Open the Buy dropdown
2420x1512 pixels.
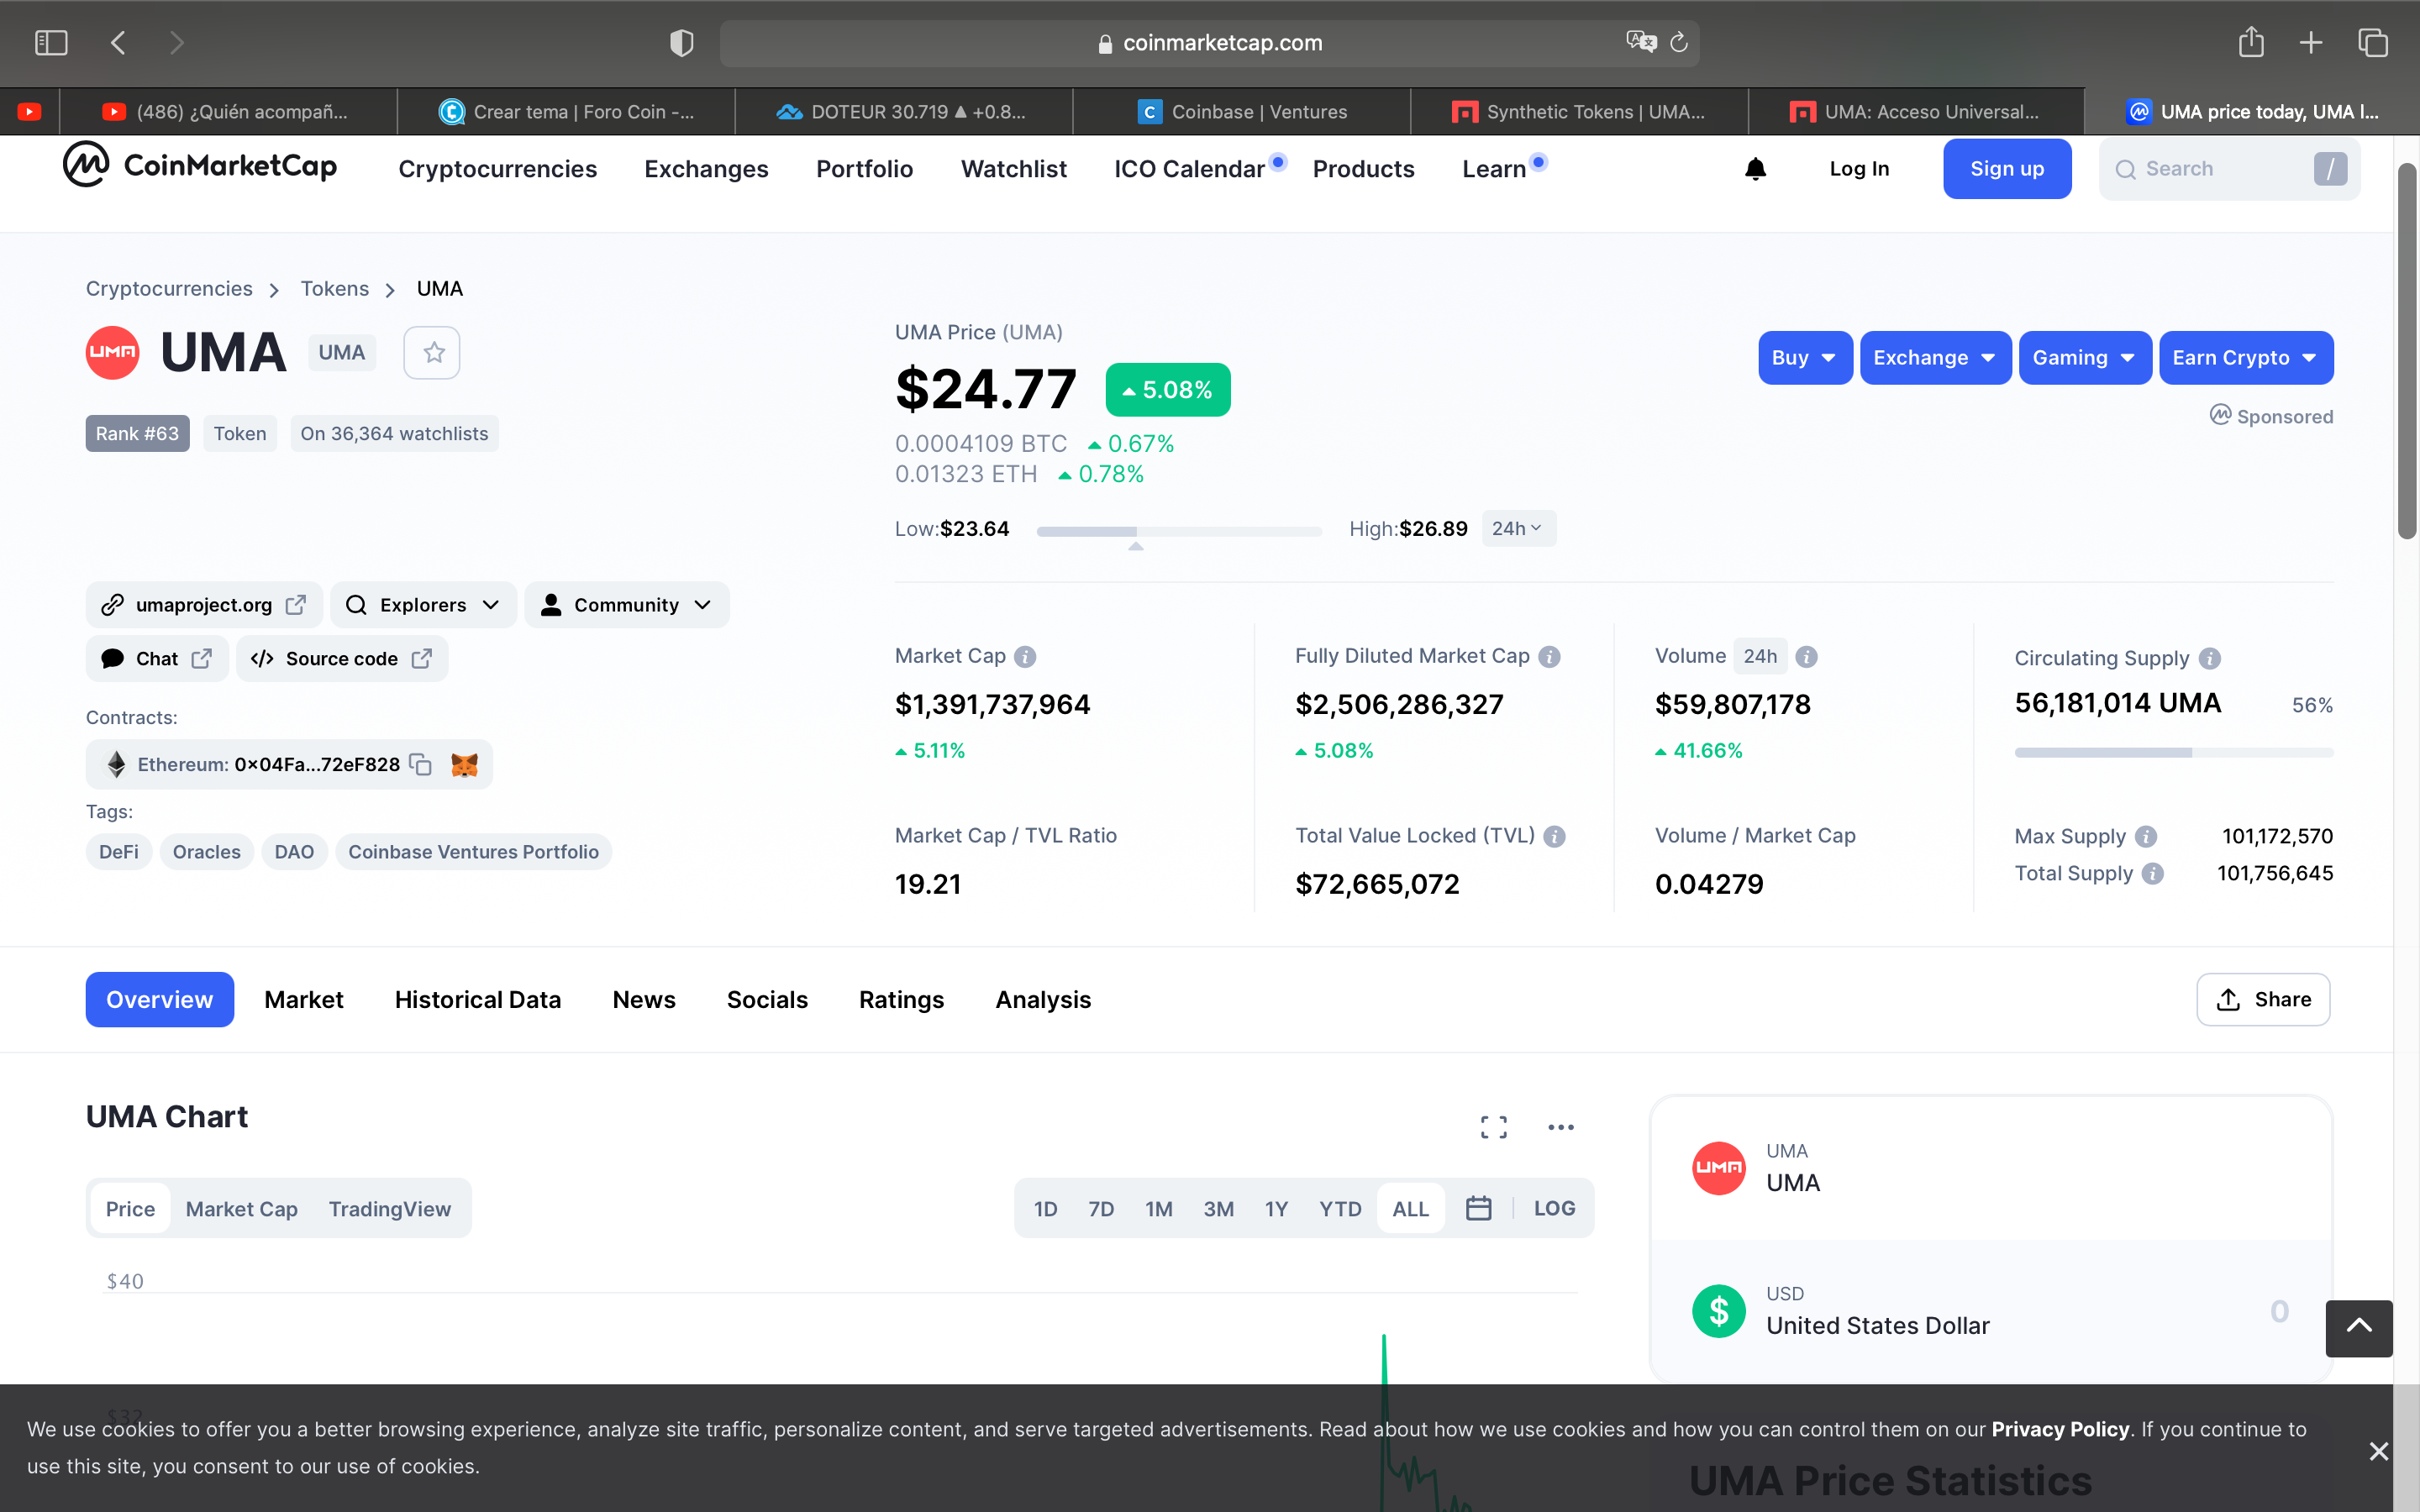coord(1805,357)
